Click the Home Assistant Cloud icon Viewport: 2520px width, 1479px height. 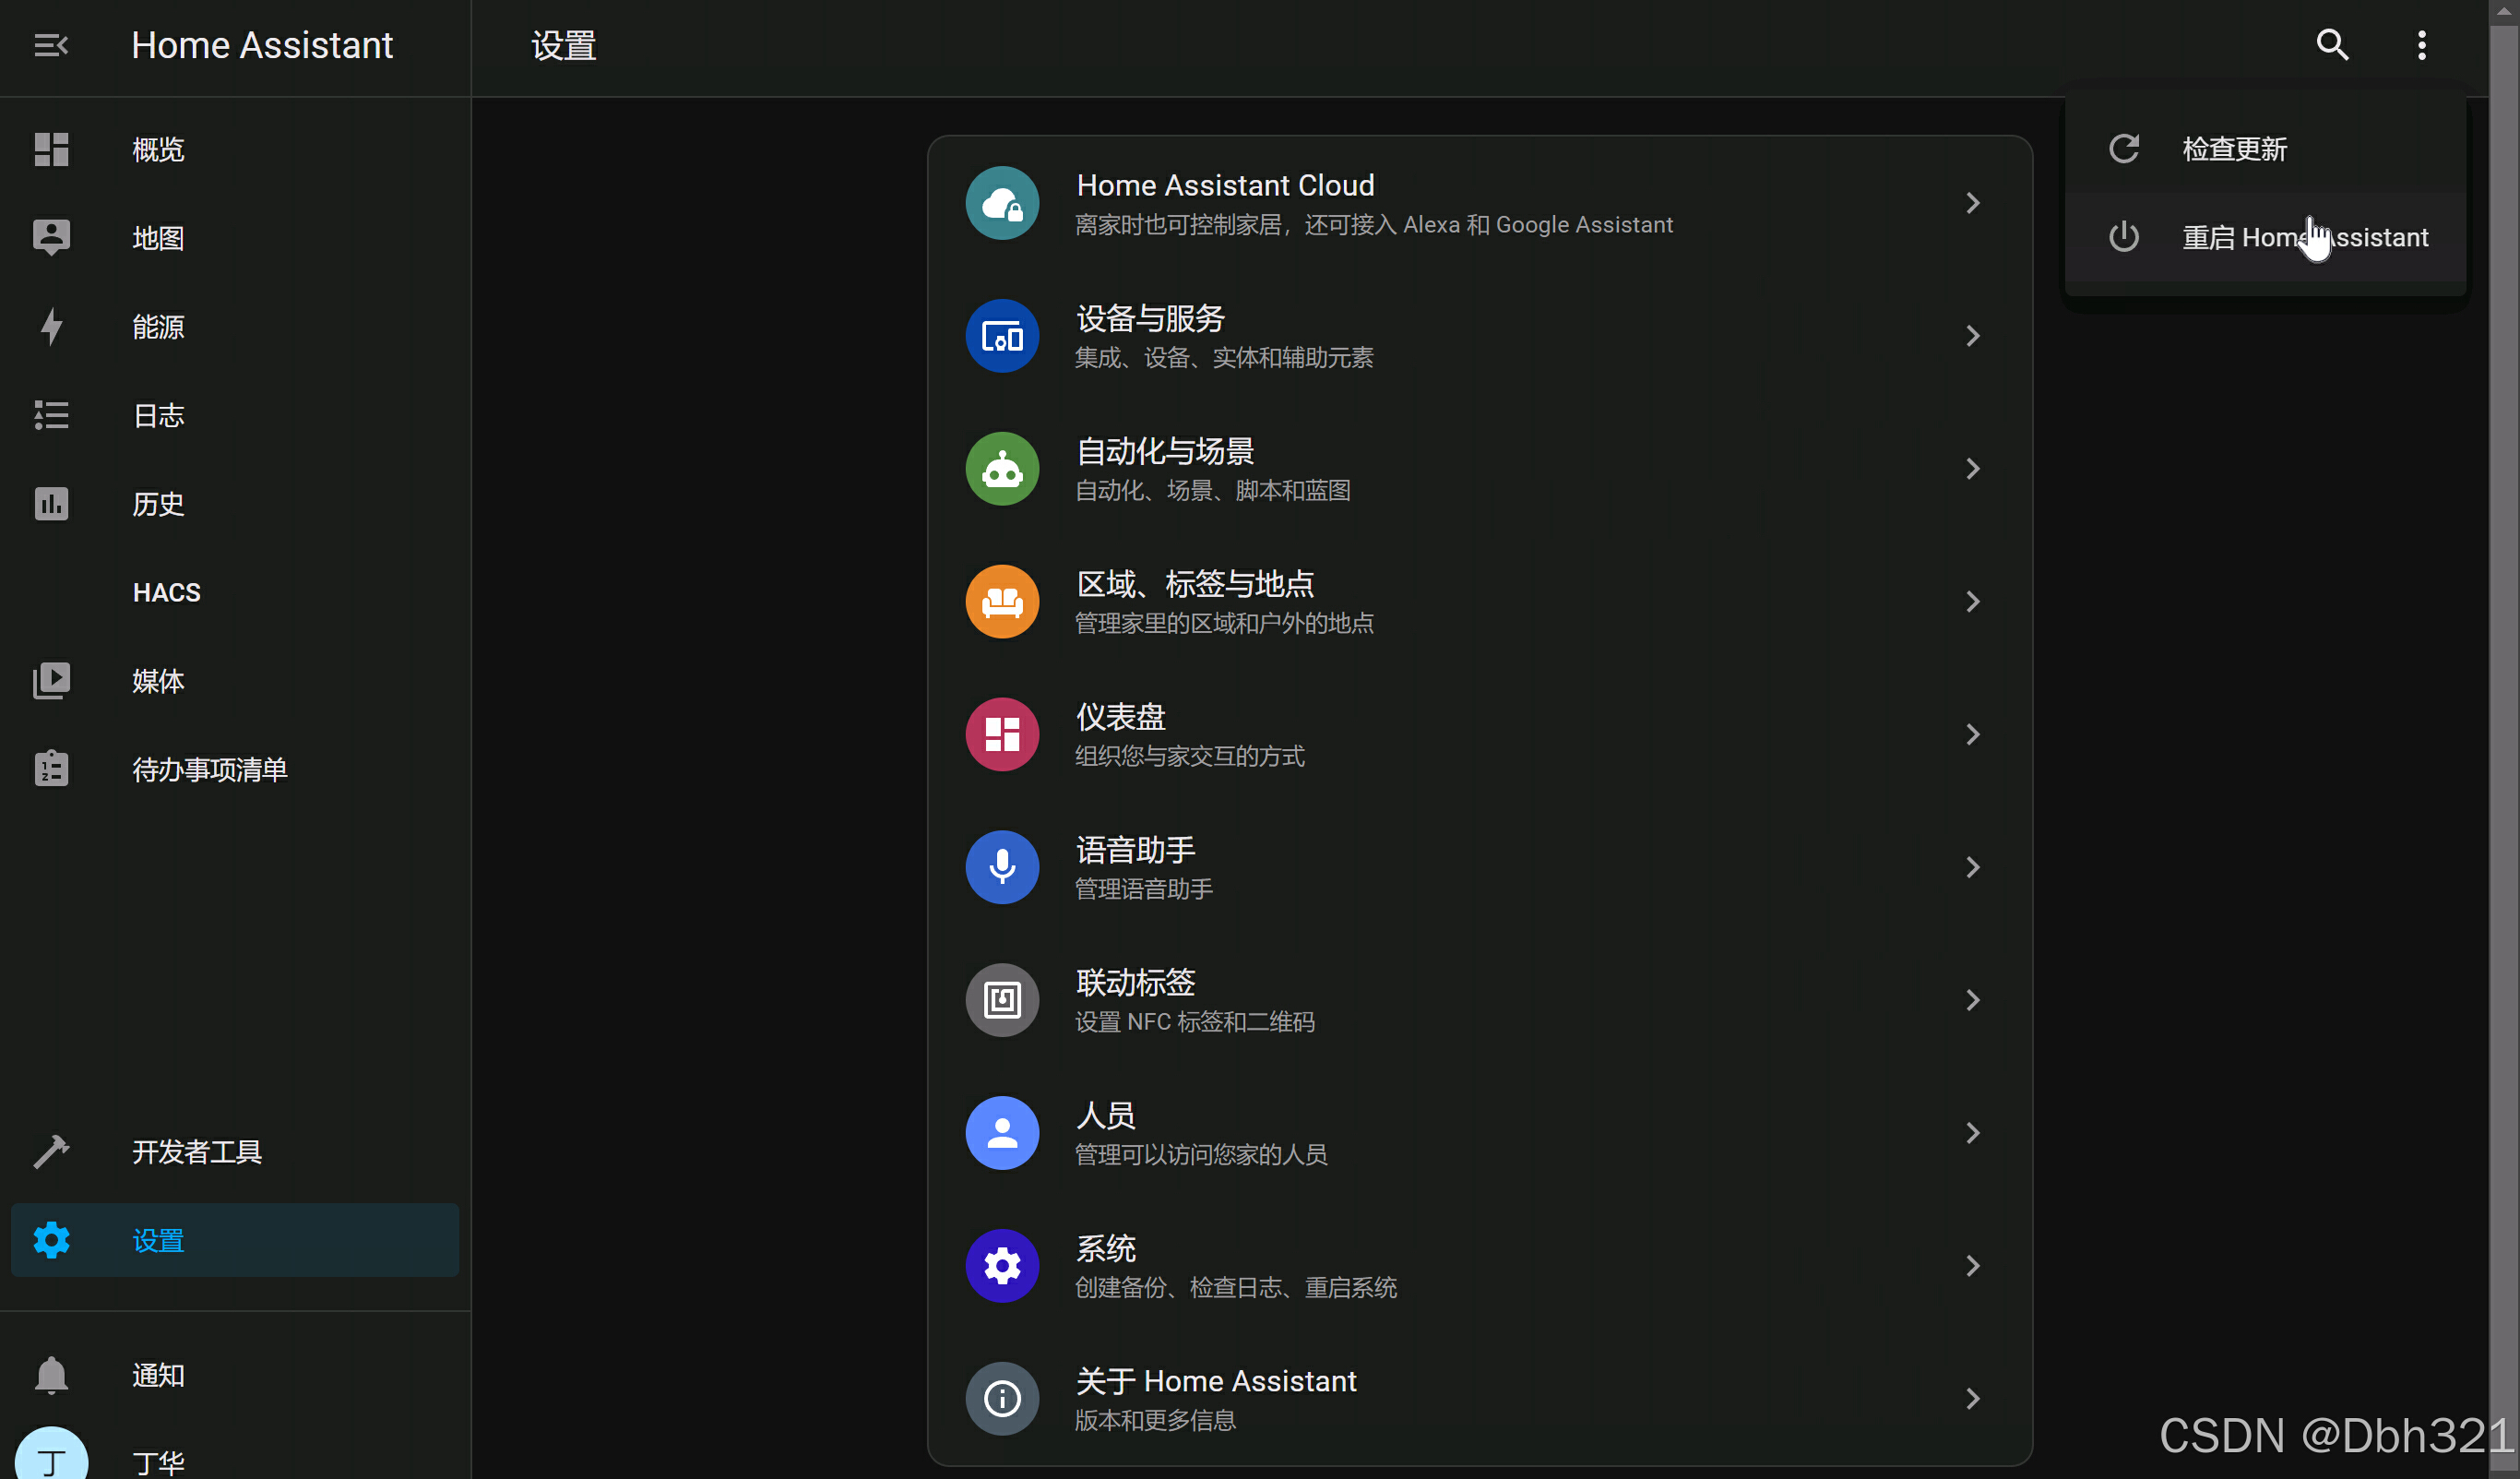(1002, 203)
